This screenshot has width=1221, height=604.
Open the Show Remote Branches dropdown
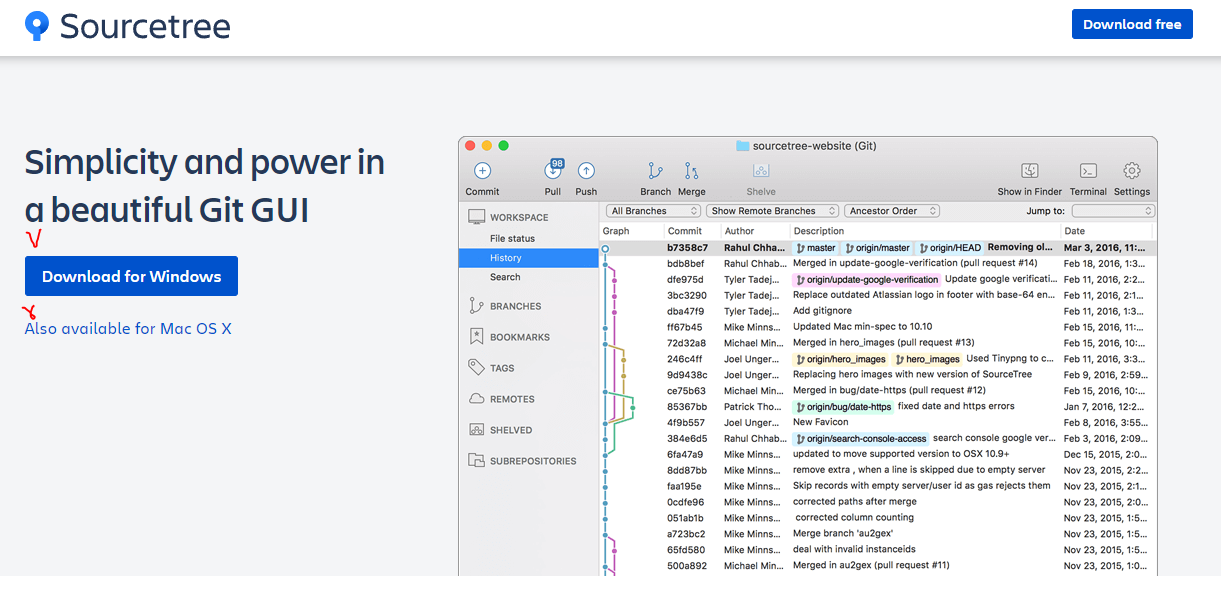tap(771, 211)
